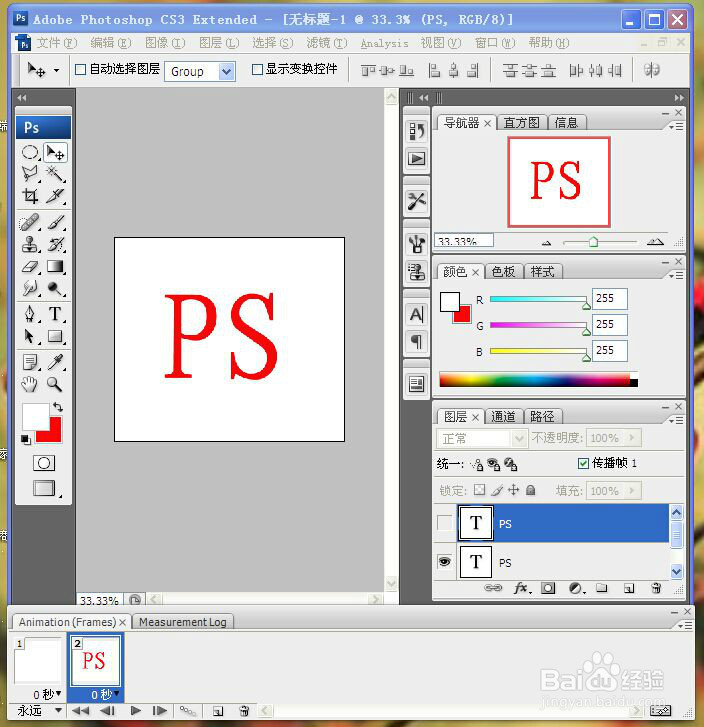Image resolution: width=704 pixels, height=727 pixels.
Task: Open the blend mode 正常 dropdown
Action: pyautogui.click(x=519, y=438)
